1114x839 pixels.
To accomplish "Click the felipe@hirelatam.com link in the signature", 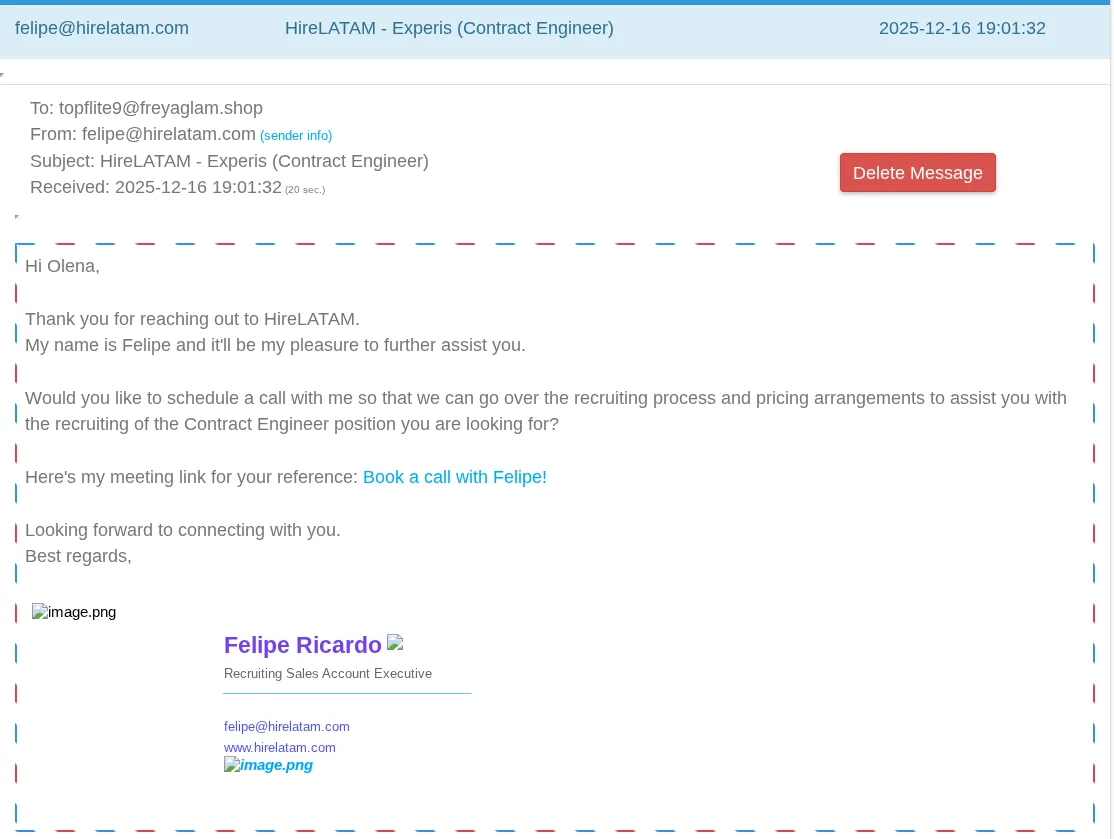I will (x=286, y=726).
